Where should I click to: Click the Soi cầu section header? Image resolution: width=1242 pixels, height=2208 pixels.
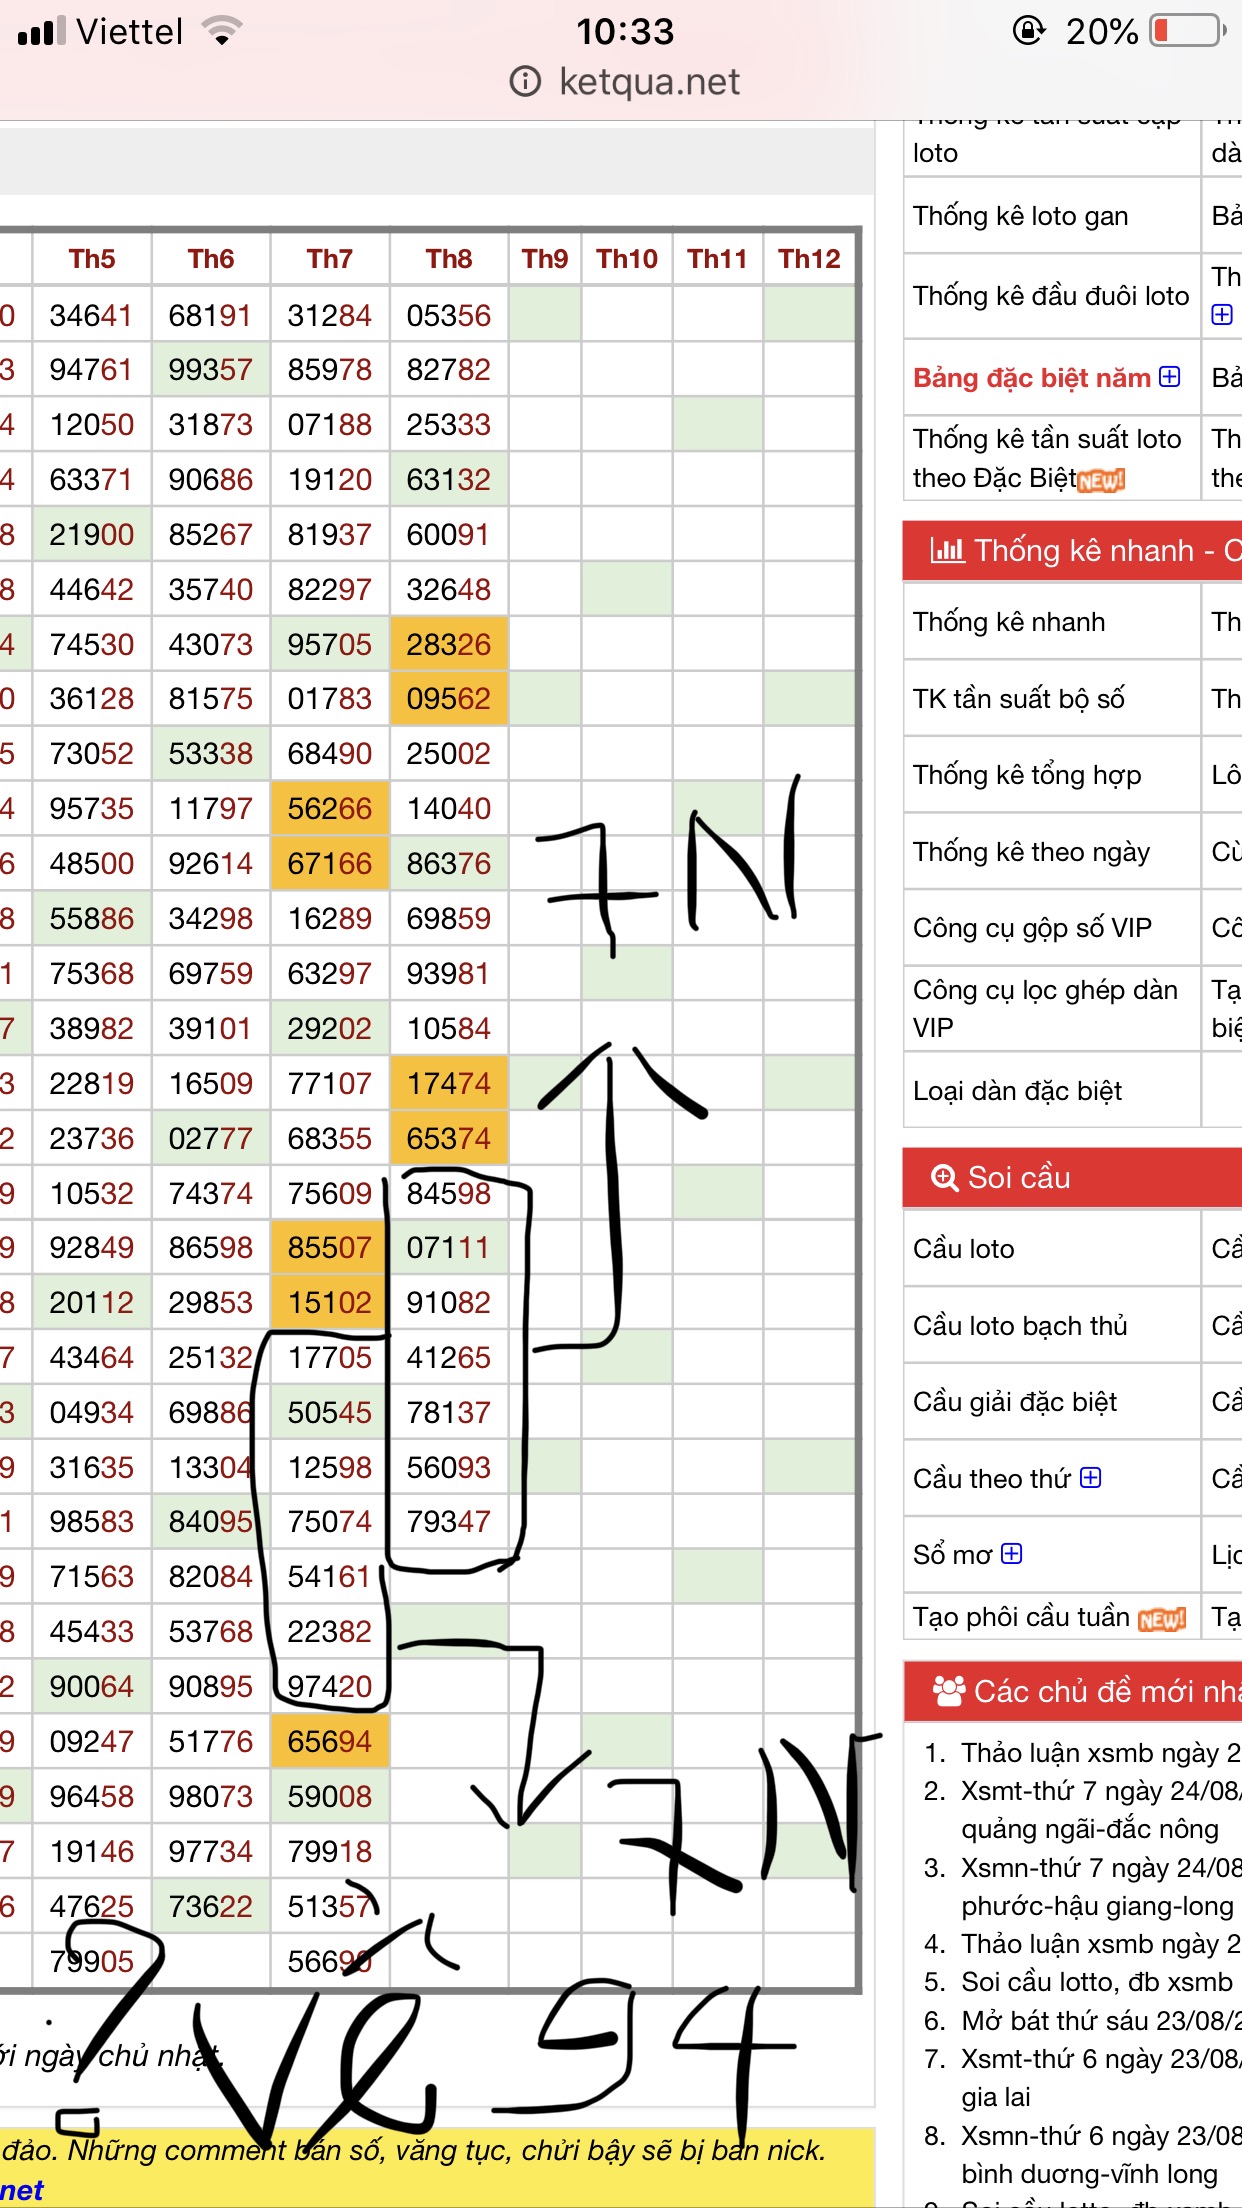pos(1073,1177)
